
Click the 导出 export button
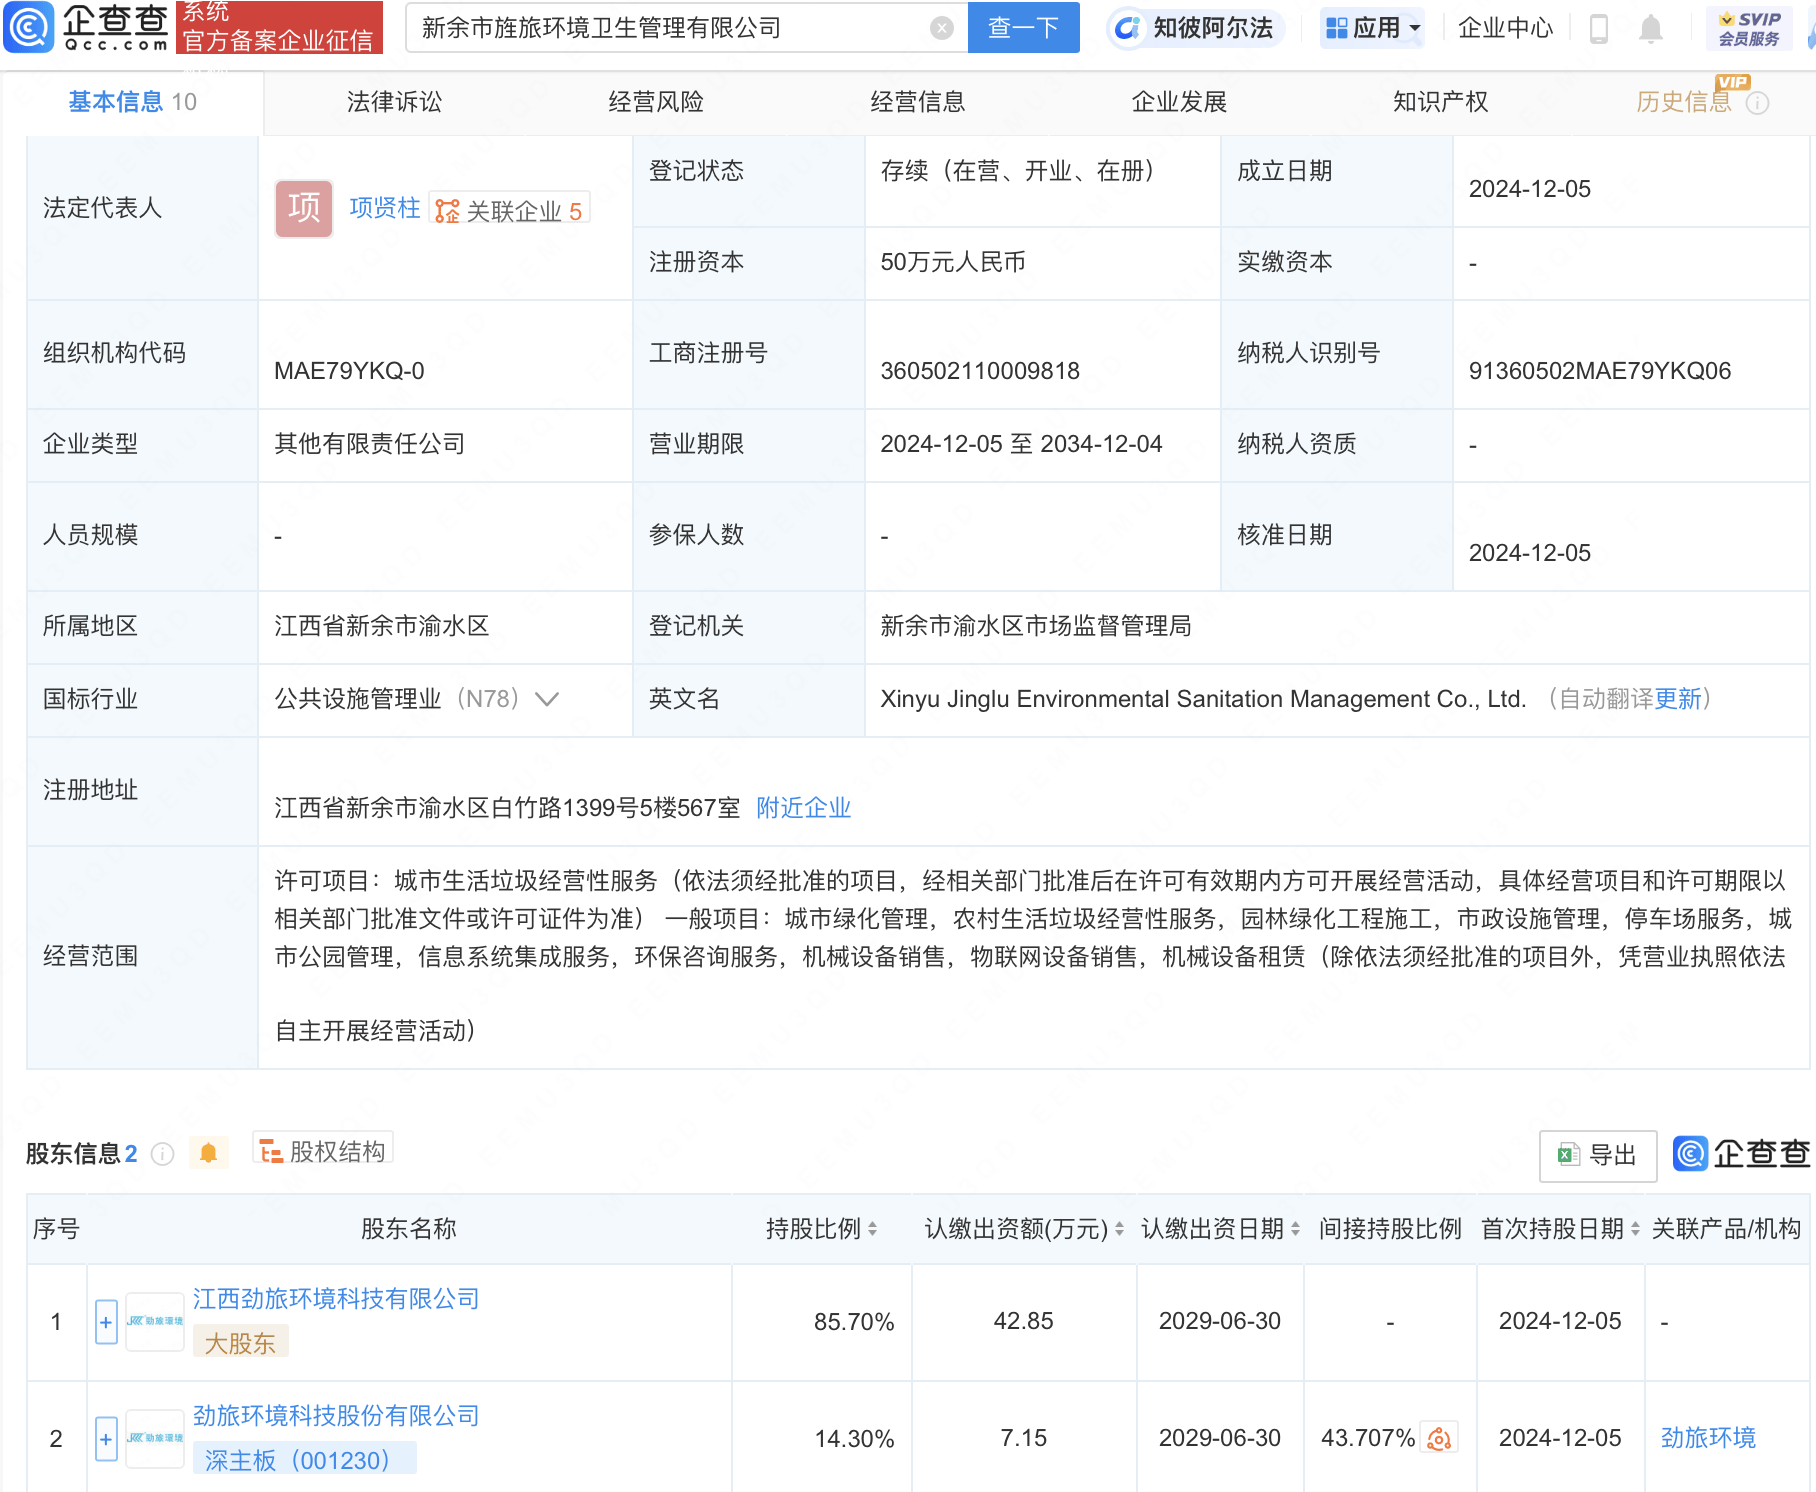[x=1598, y=1156]
